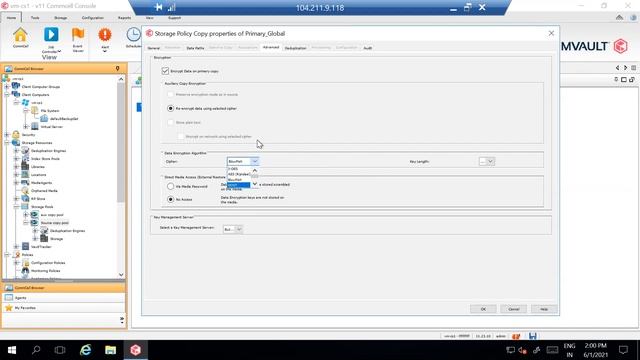Open the Storage ribbon tab
640x360 pixels.
[x=60, y=18]
